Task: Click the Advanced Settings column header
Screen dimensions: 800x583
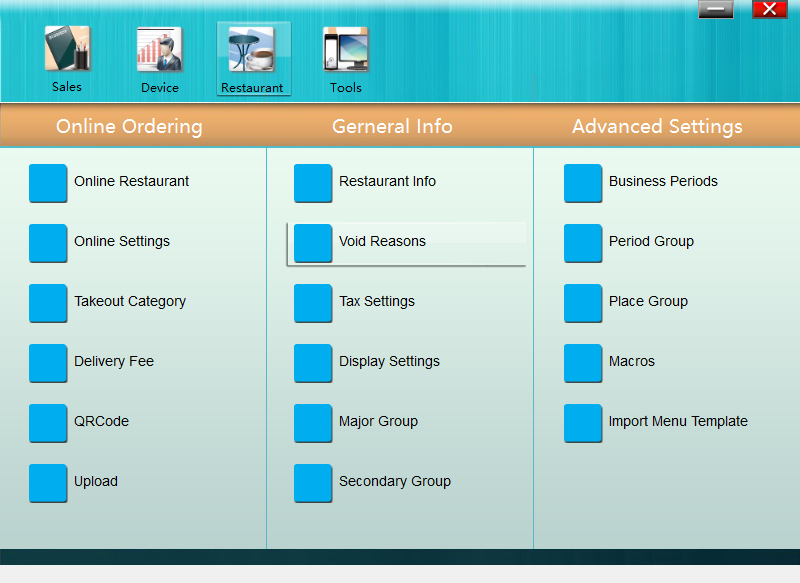Action: click(657, 126)
